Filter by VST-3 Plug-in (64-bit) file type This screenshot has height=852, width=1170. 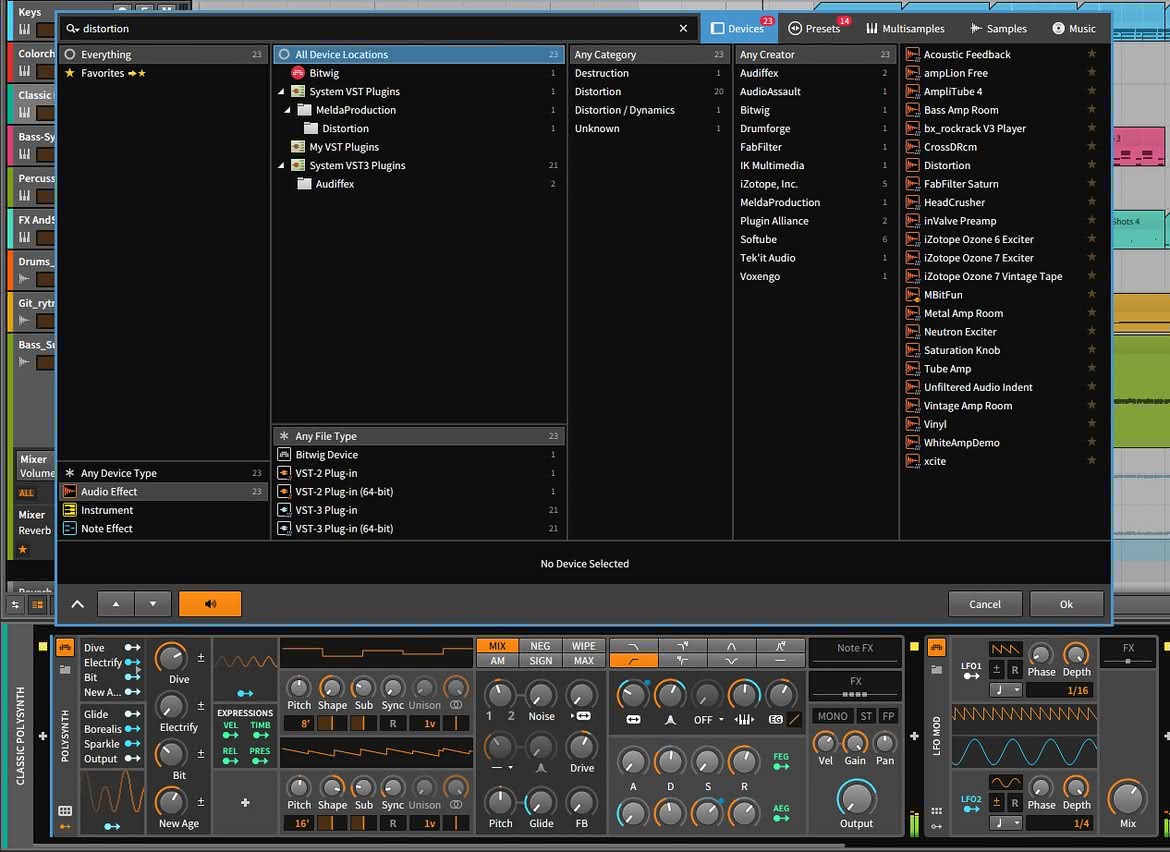point(419,528)
